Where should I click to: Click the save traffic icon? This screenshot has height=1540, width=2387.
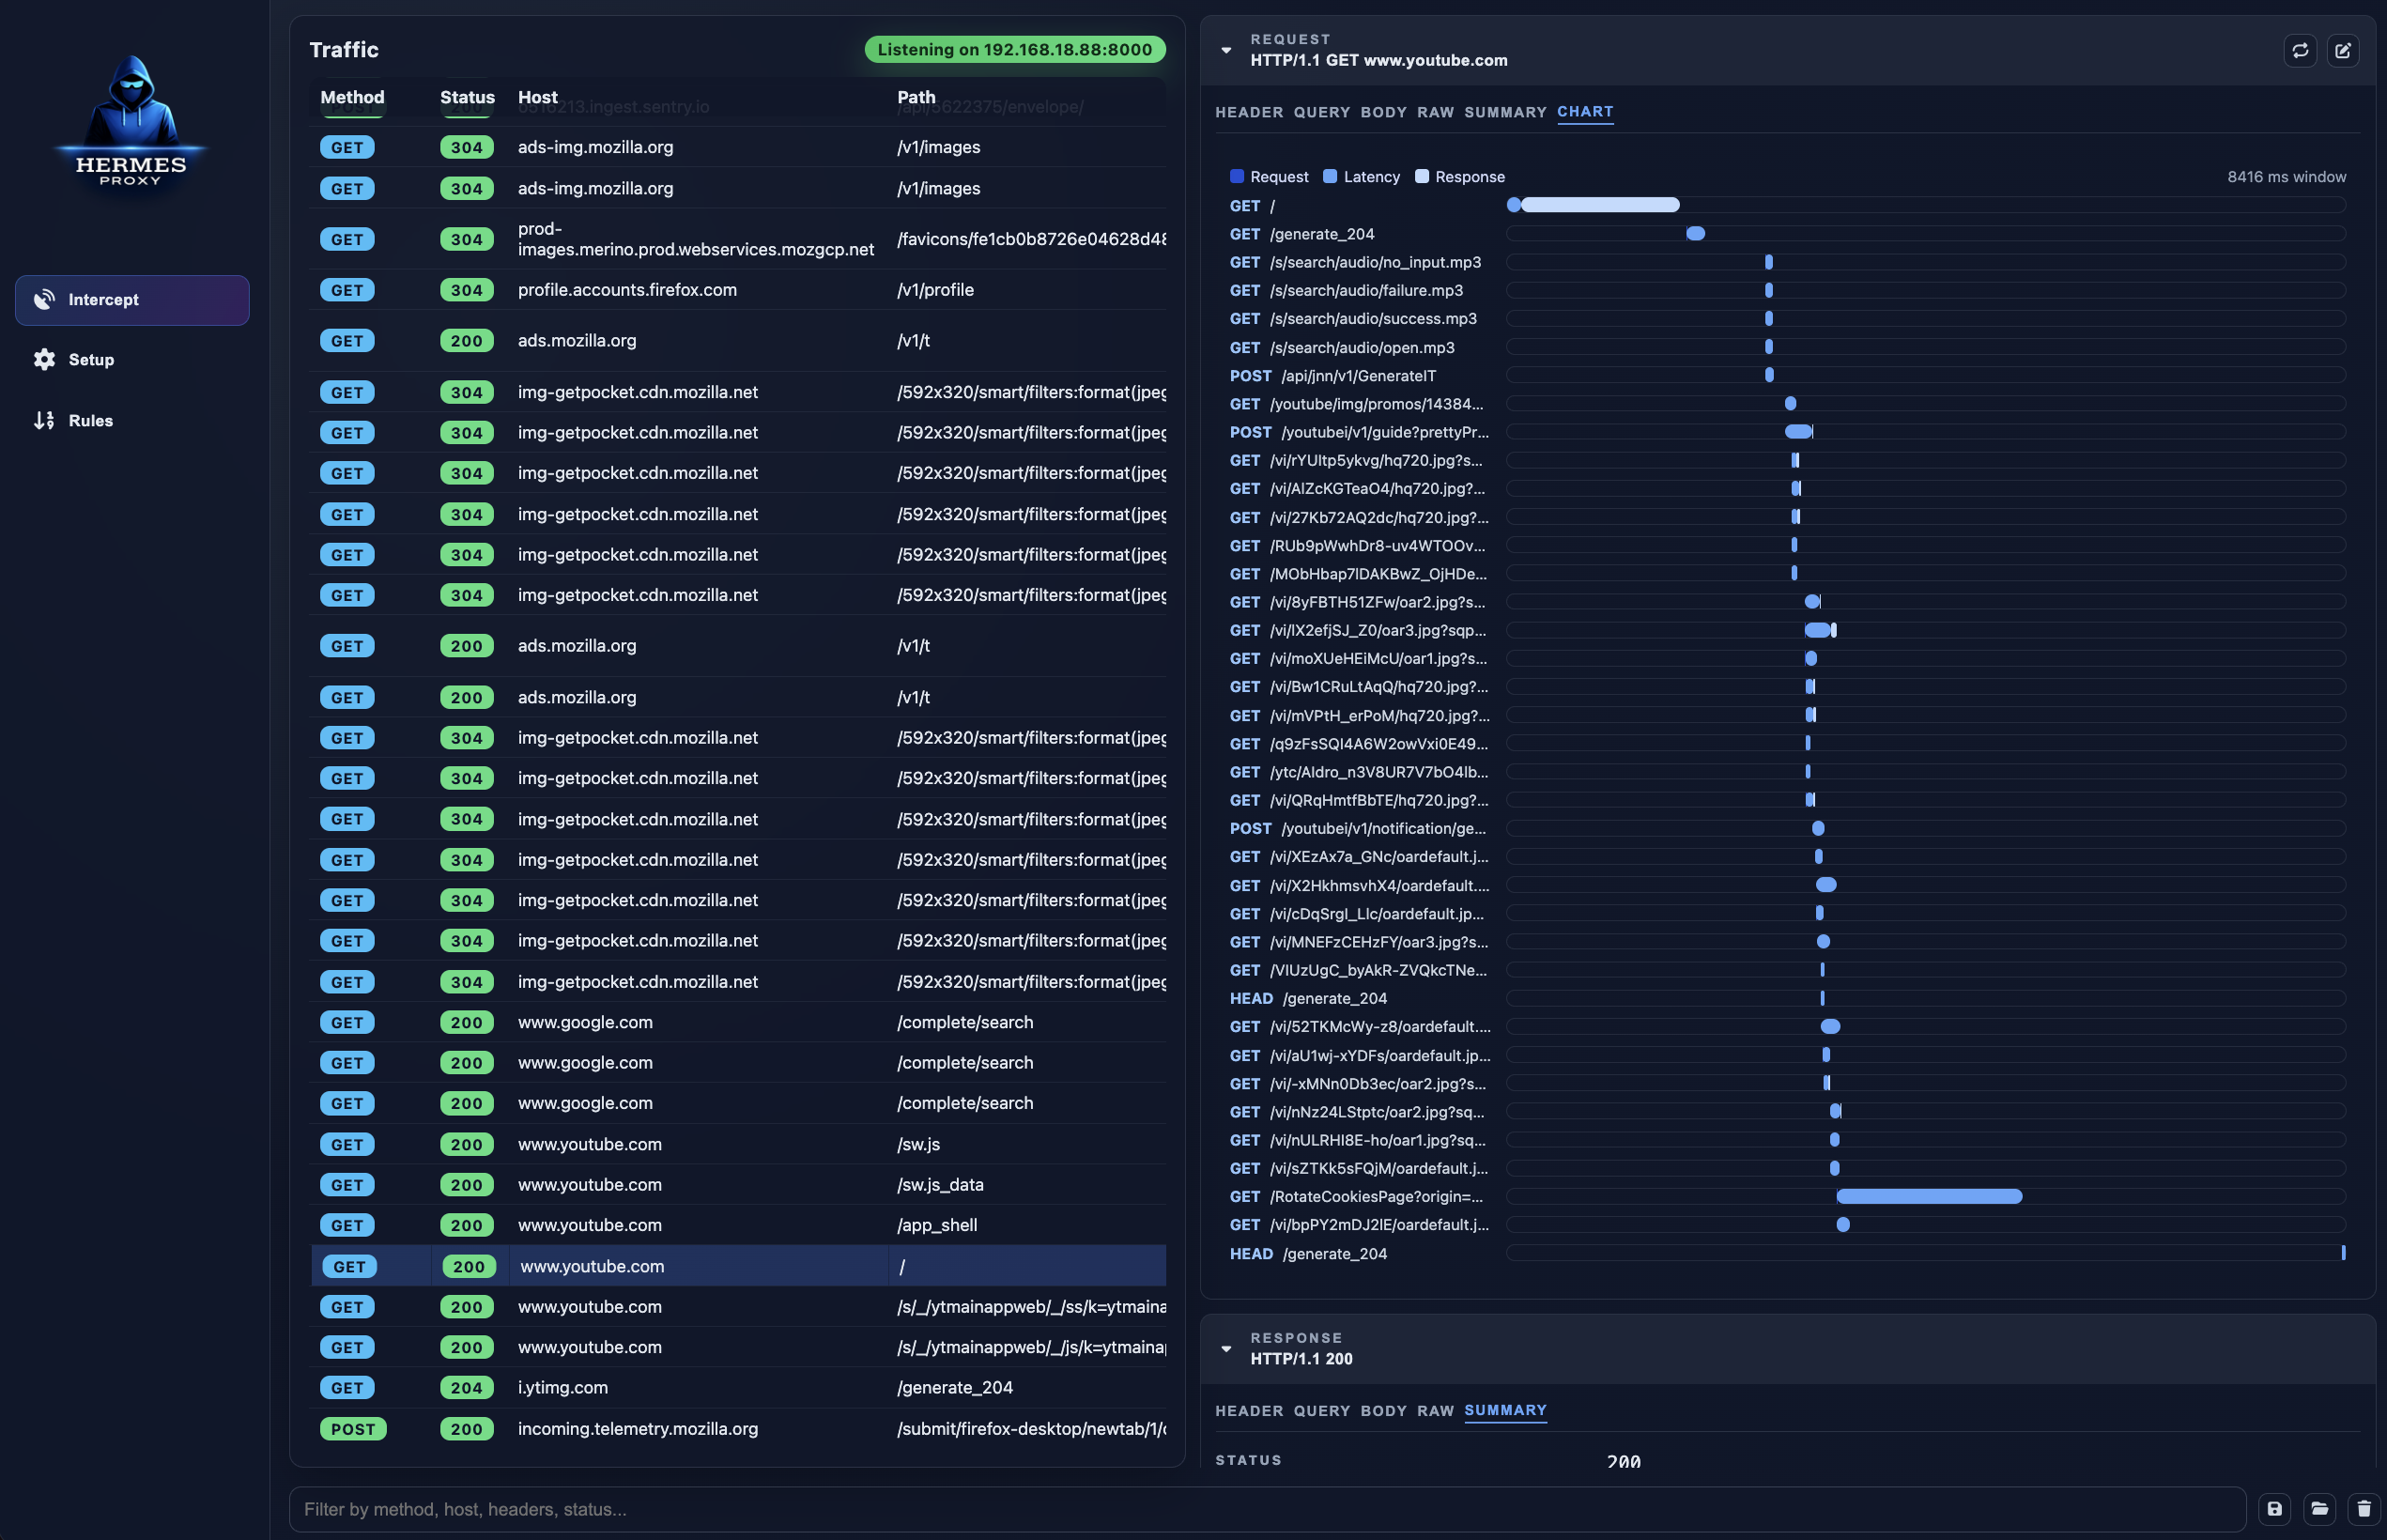[2274, 1508]
